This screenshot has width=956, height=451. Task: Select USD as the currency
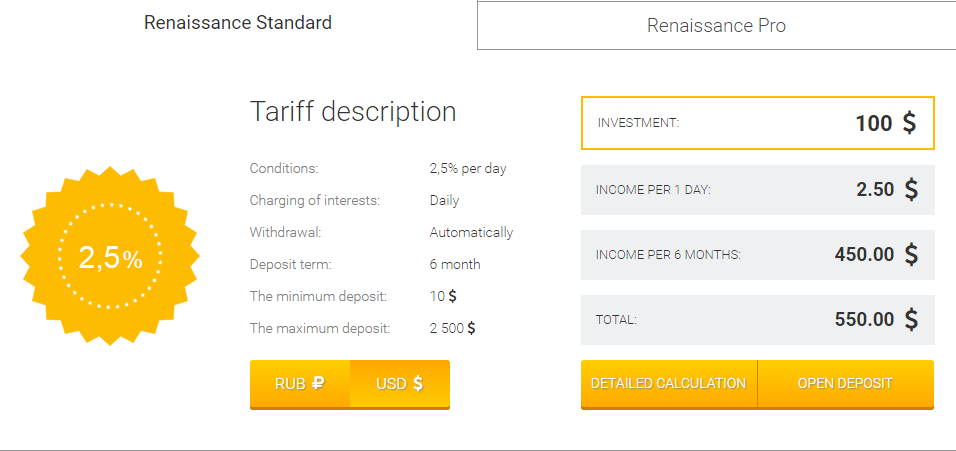coord(400,383)
